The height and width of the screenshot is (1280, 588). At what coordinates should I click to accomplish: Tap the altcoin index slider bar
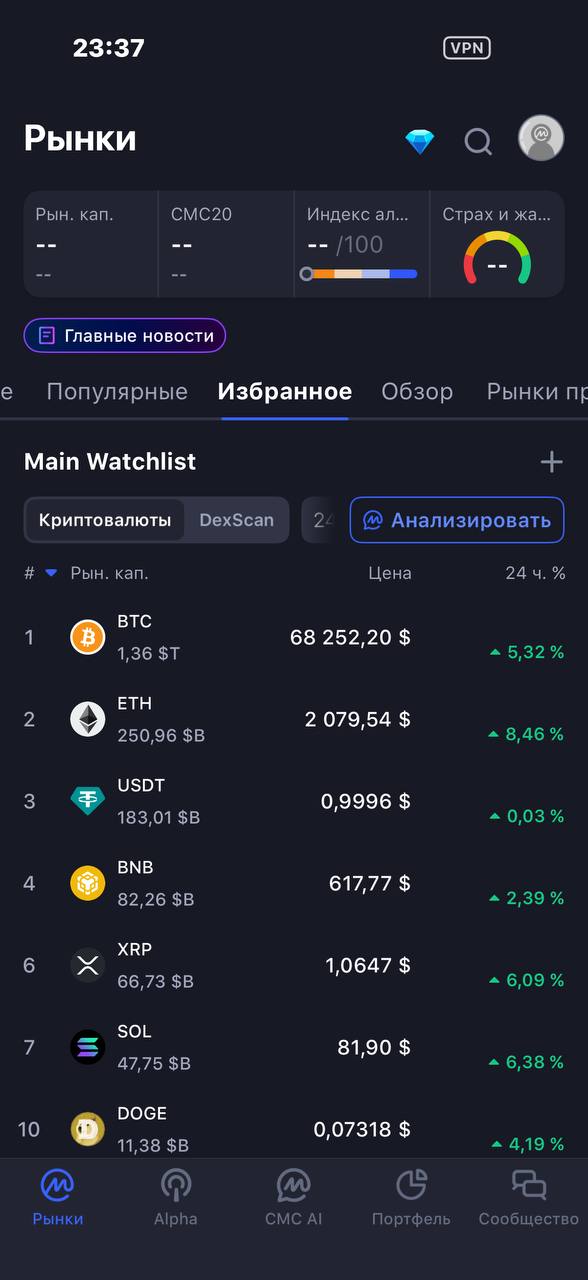pyautogui.click(x=359, y=273)
